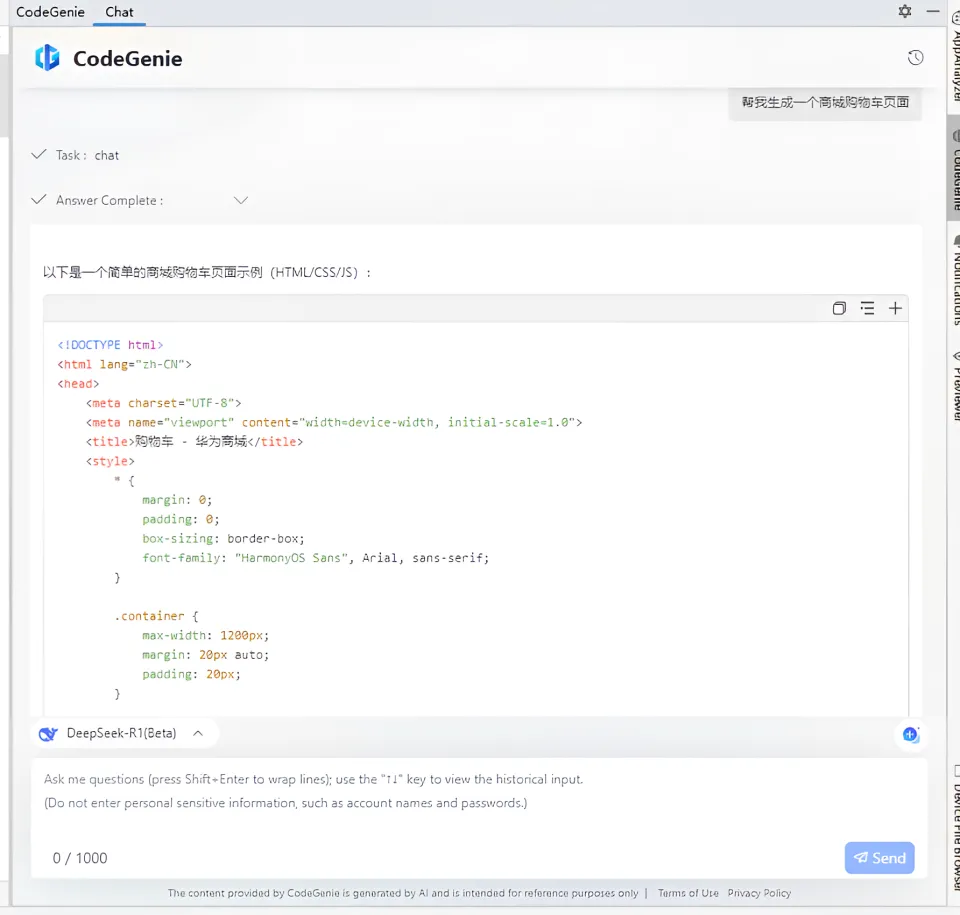Toggle line wrap in code block
This screenshot has height=915, width=960.
click(x=867, y=308)
